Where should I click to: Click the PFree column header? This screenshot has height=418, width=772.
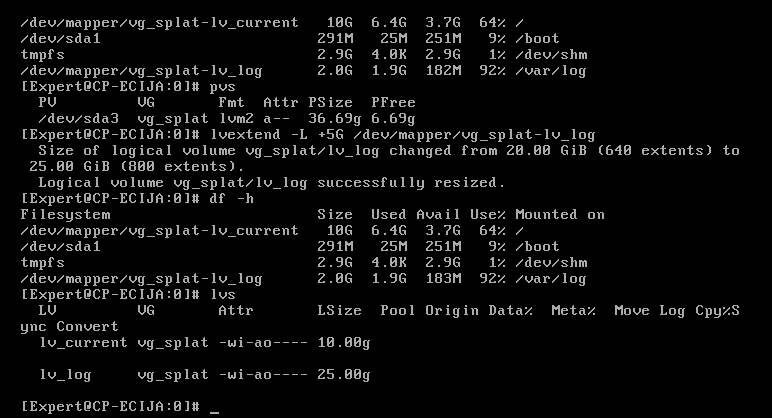(x=393, y=102)
